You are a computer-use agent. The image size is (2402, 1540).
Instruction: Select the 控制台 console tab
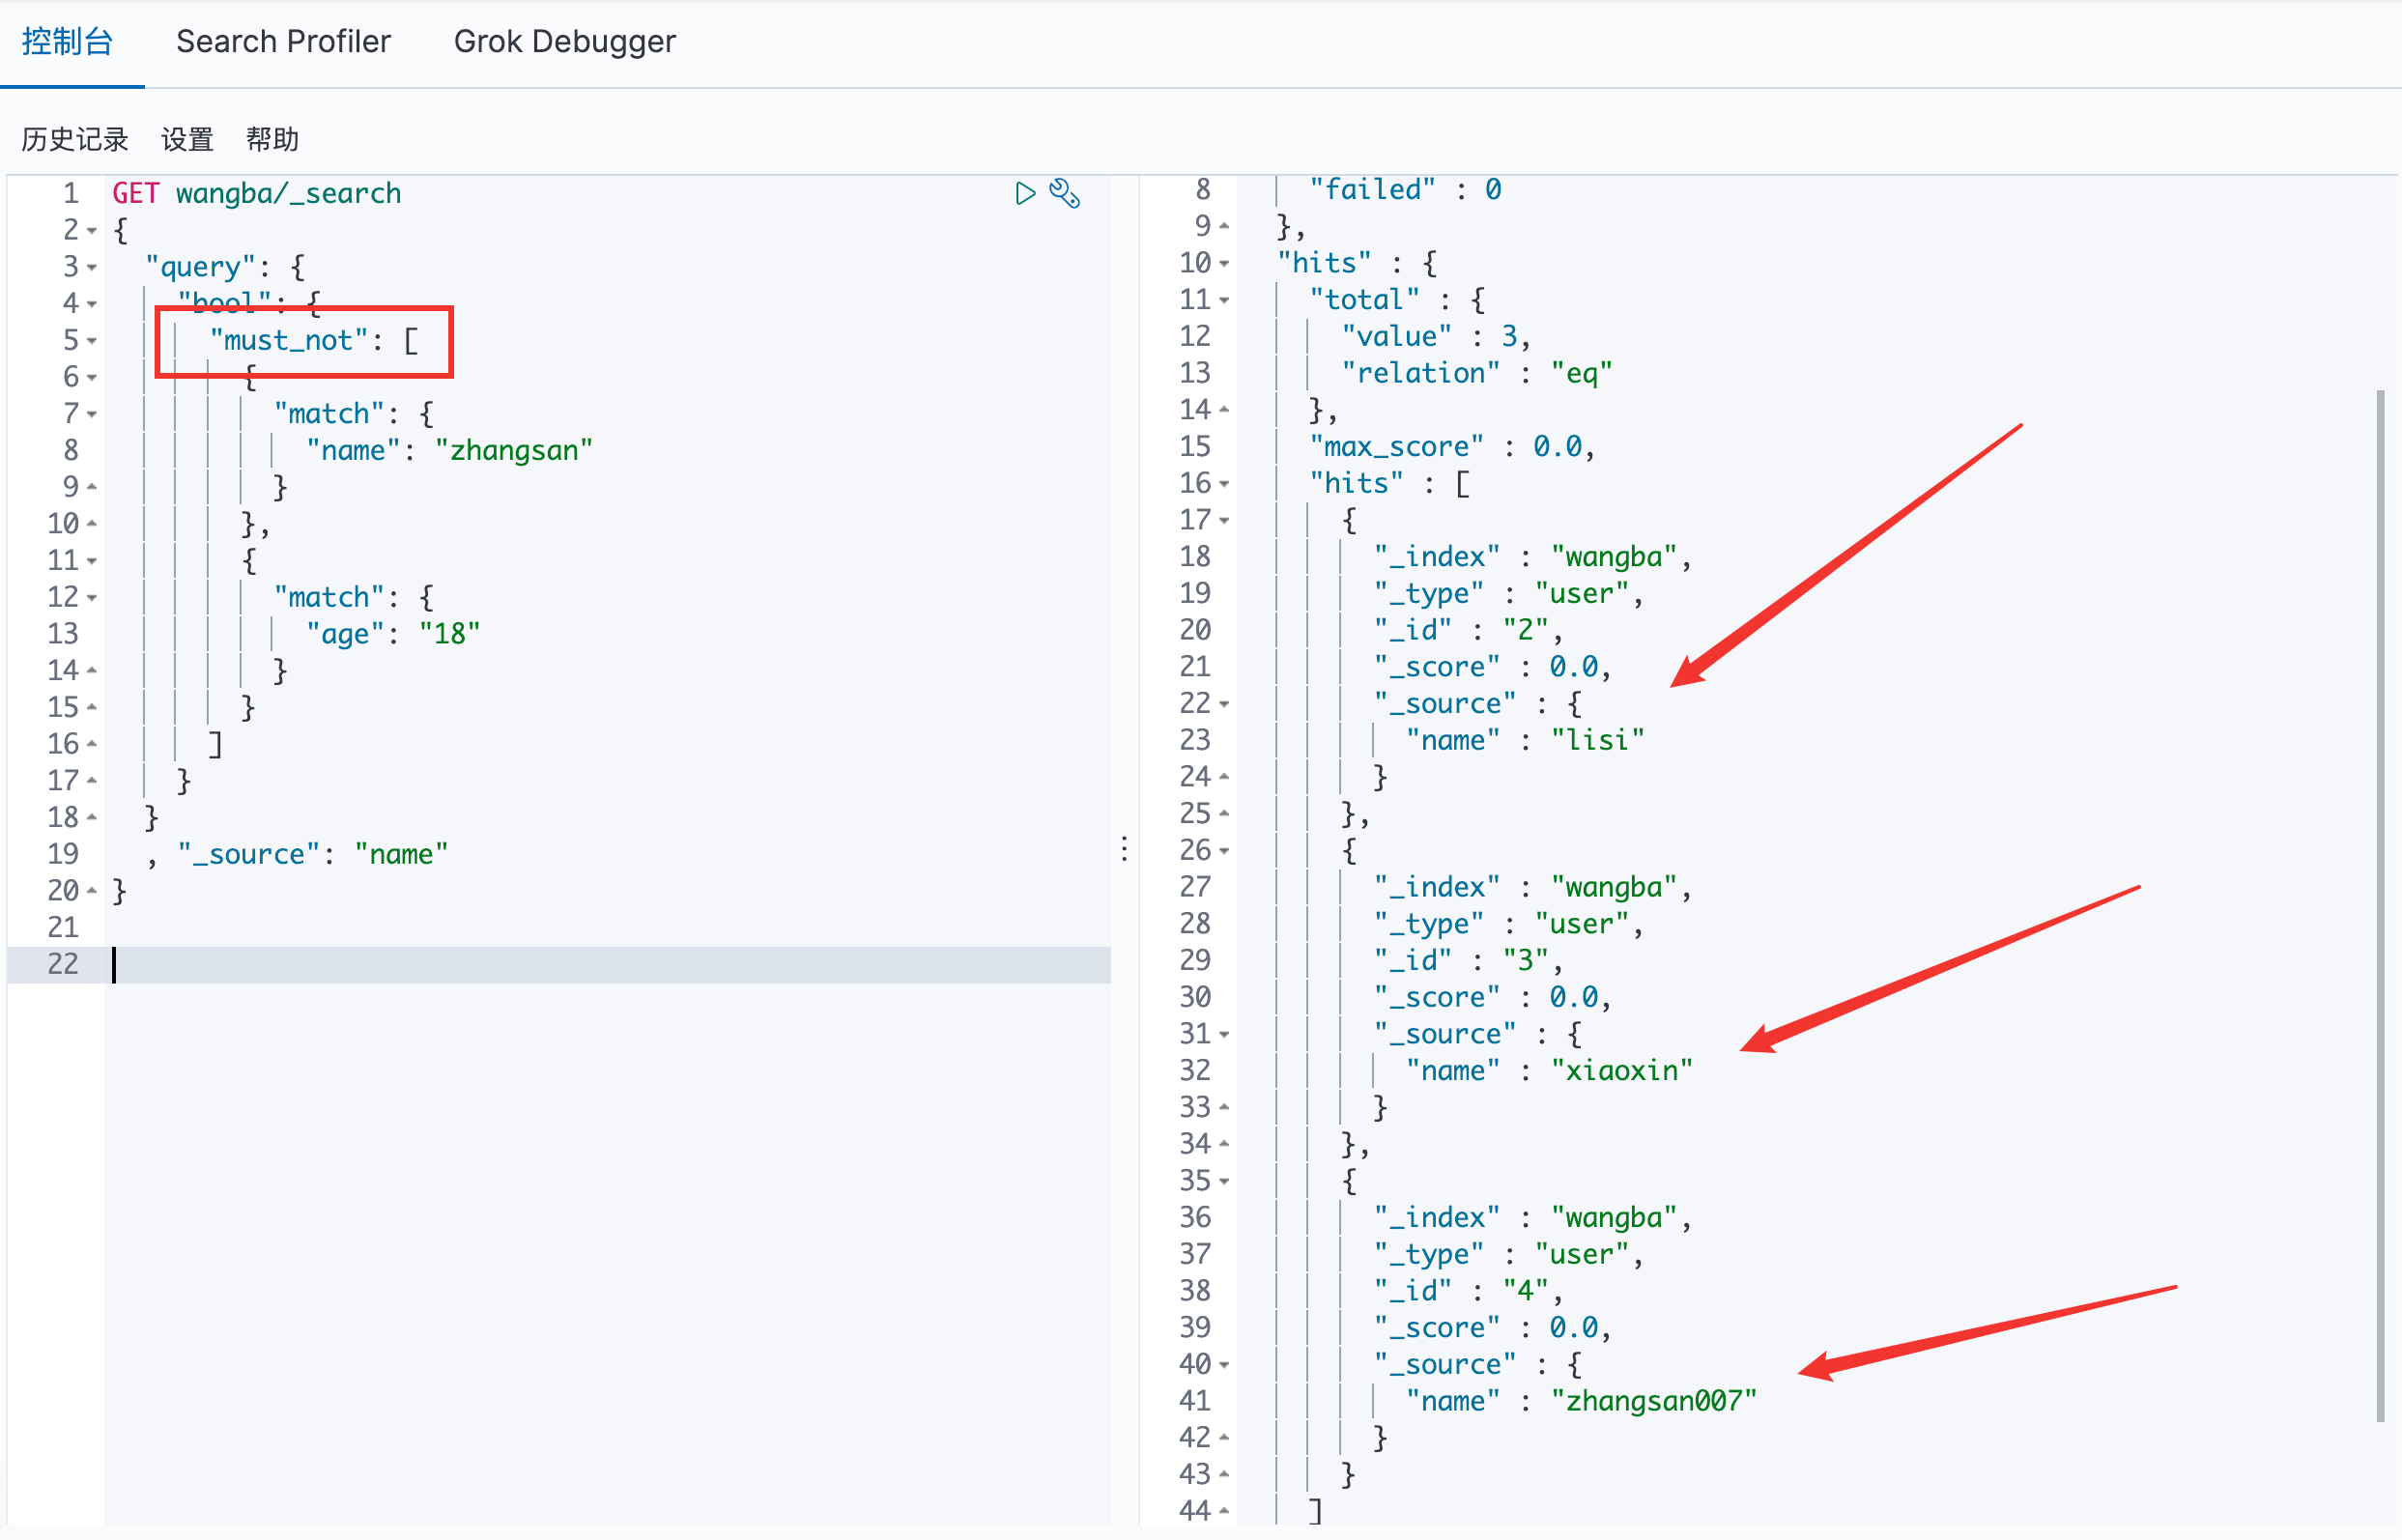pyautogui.click(x=67, y=42)
